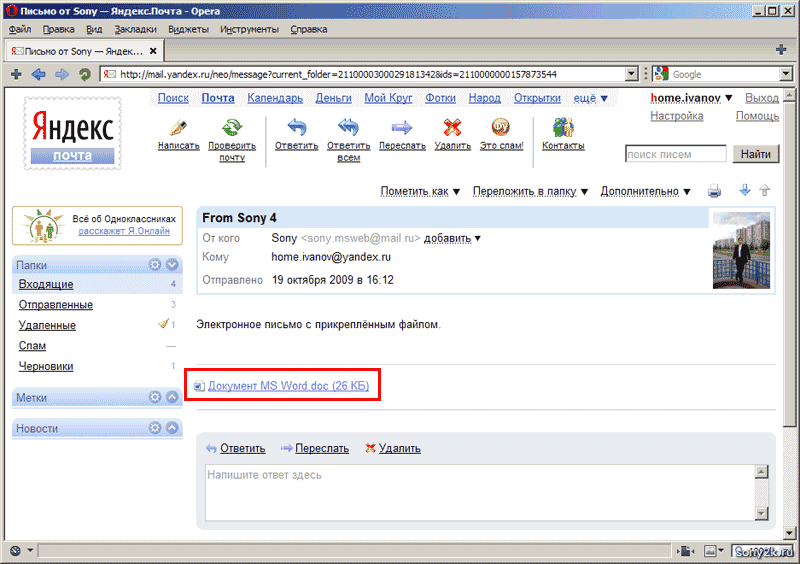This screenshot has height=564, width=800.
Task: Expand the ещё services dropdown
Action: click(x=590, y=98)
